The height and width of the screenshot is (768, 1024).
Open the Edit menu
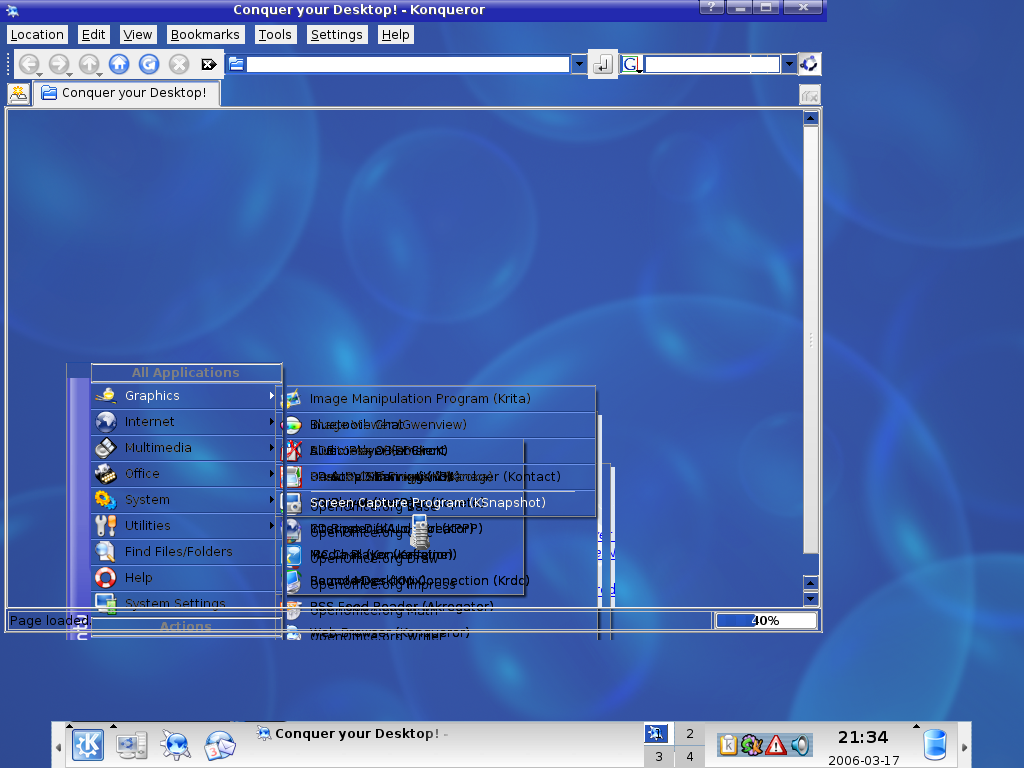[93, 35]
